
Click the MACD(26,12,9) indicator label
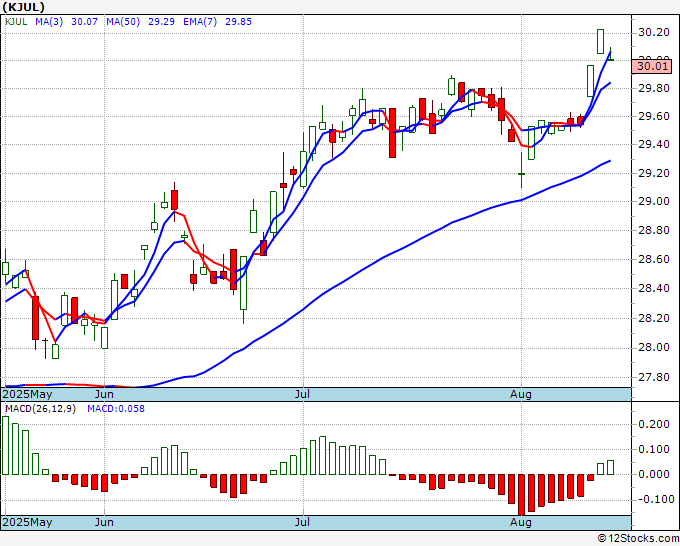tap(40, 409)
